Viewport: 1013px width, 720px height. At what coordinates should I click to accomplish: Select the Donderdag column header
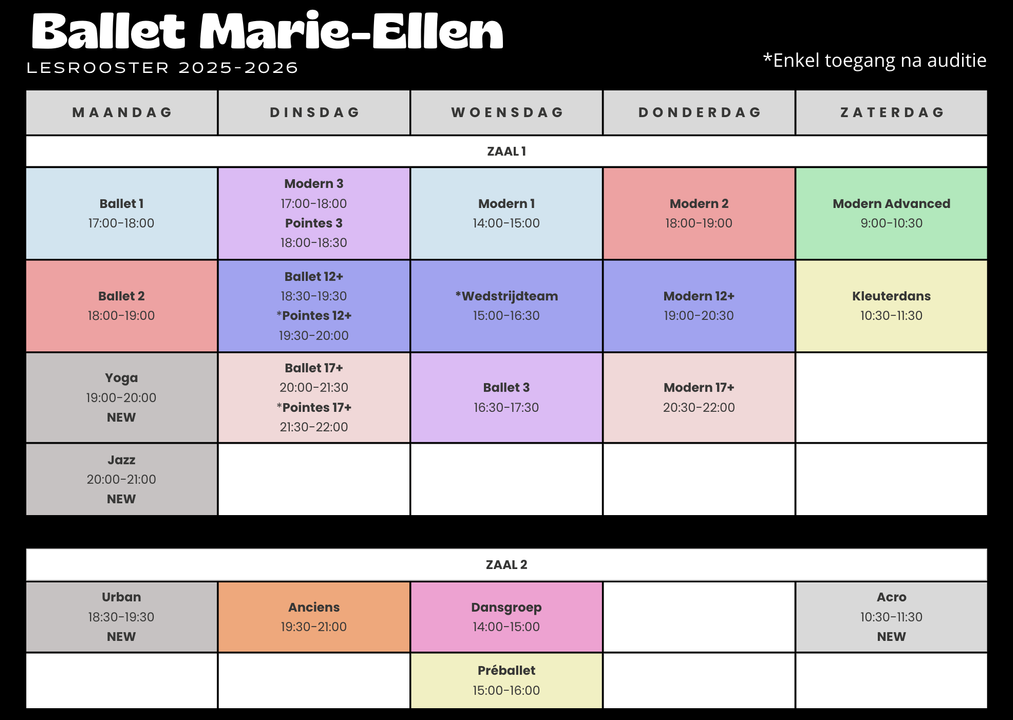point(699,112)
